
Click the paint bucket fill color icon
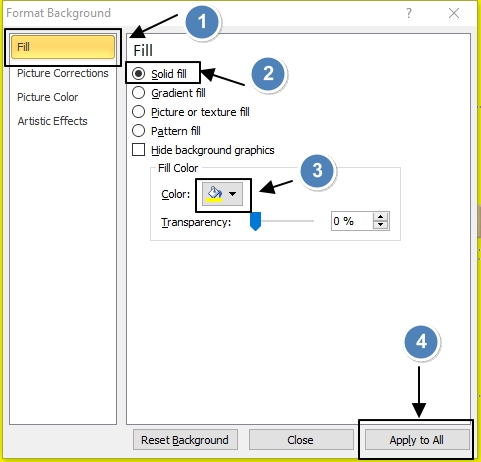point(214,194)
